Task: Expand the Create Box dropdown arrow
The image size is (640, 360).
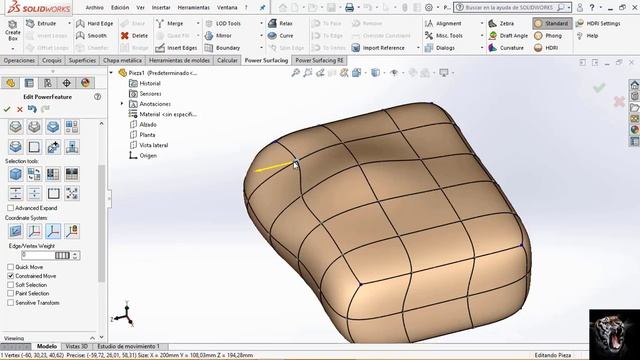Action: point(13,49)
